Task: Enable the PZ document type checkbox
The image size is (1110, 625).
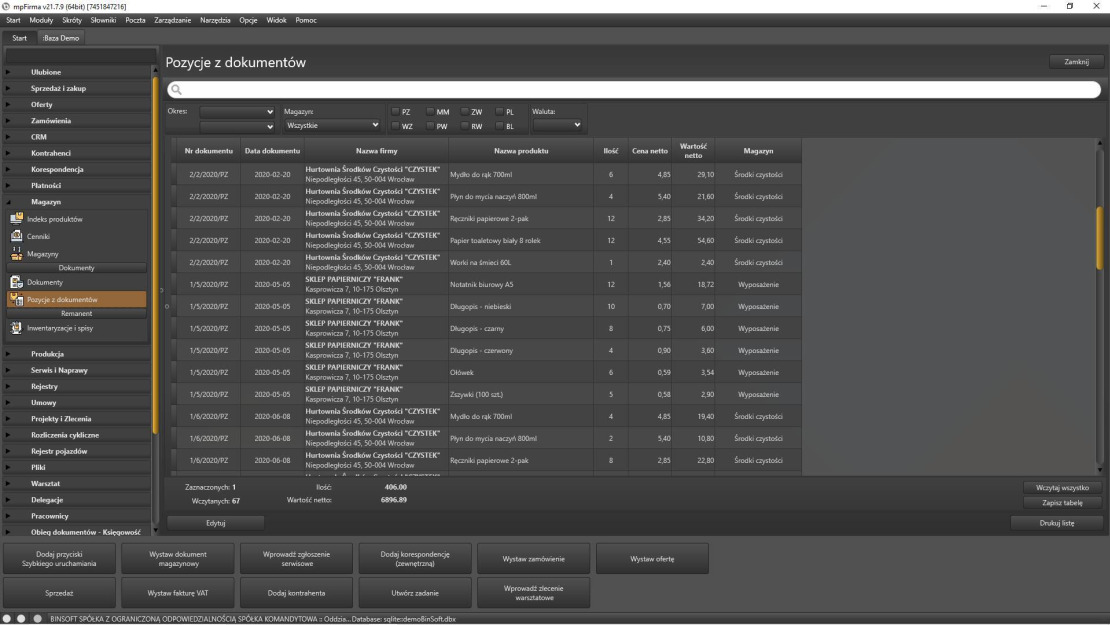Action: tap(395, 112)
